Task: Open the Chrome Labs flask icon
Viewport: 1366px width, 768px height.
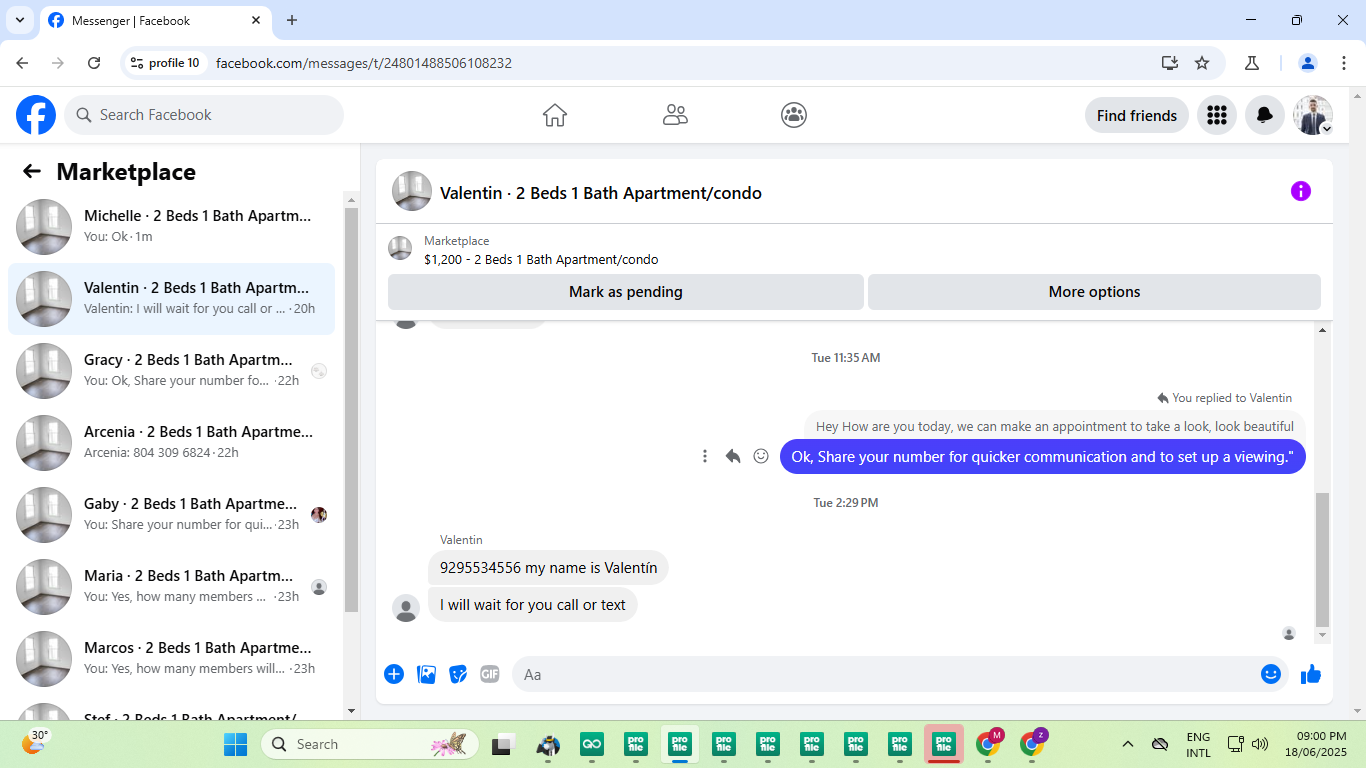Action: point(1252,63)
